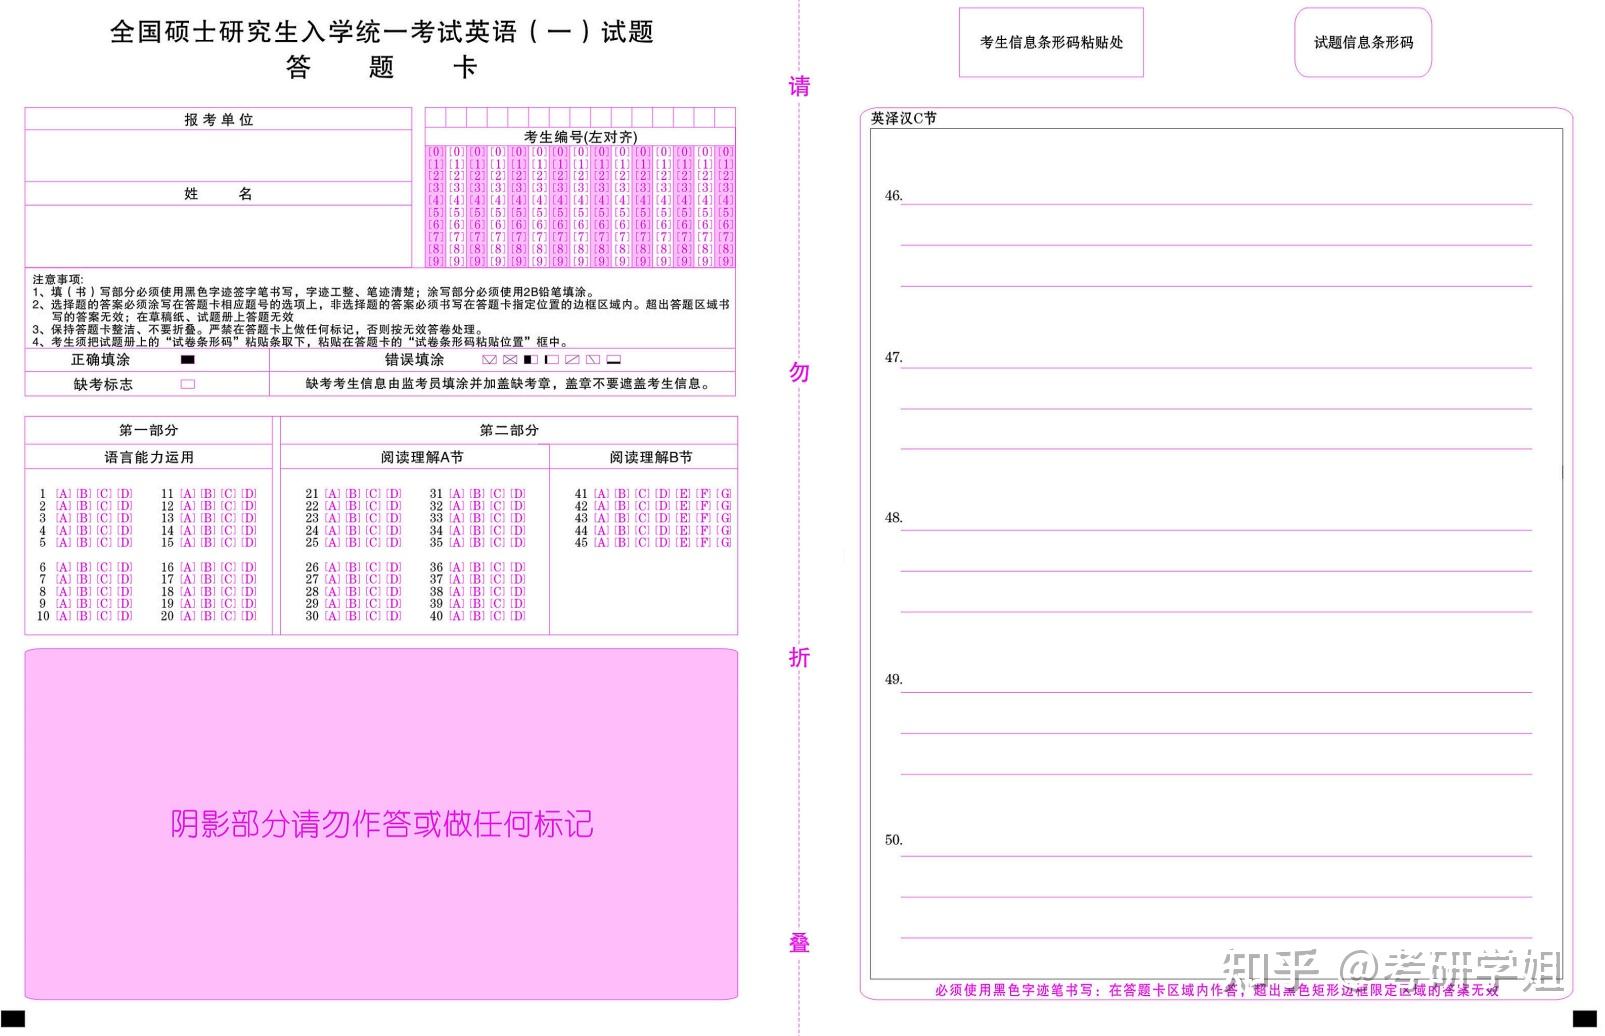The image size is (1605, 1036).
Task: Mark option [D] on question 31
Action: point(518,494)
